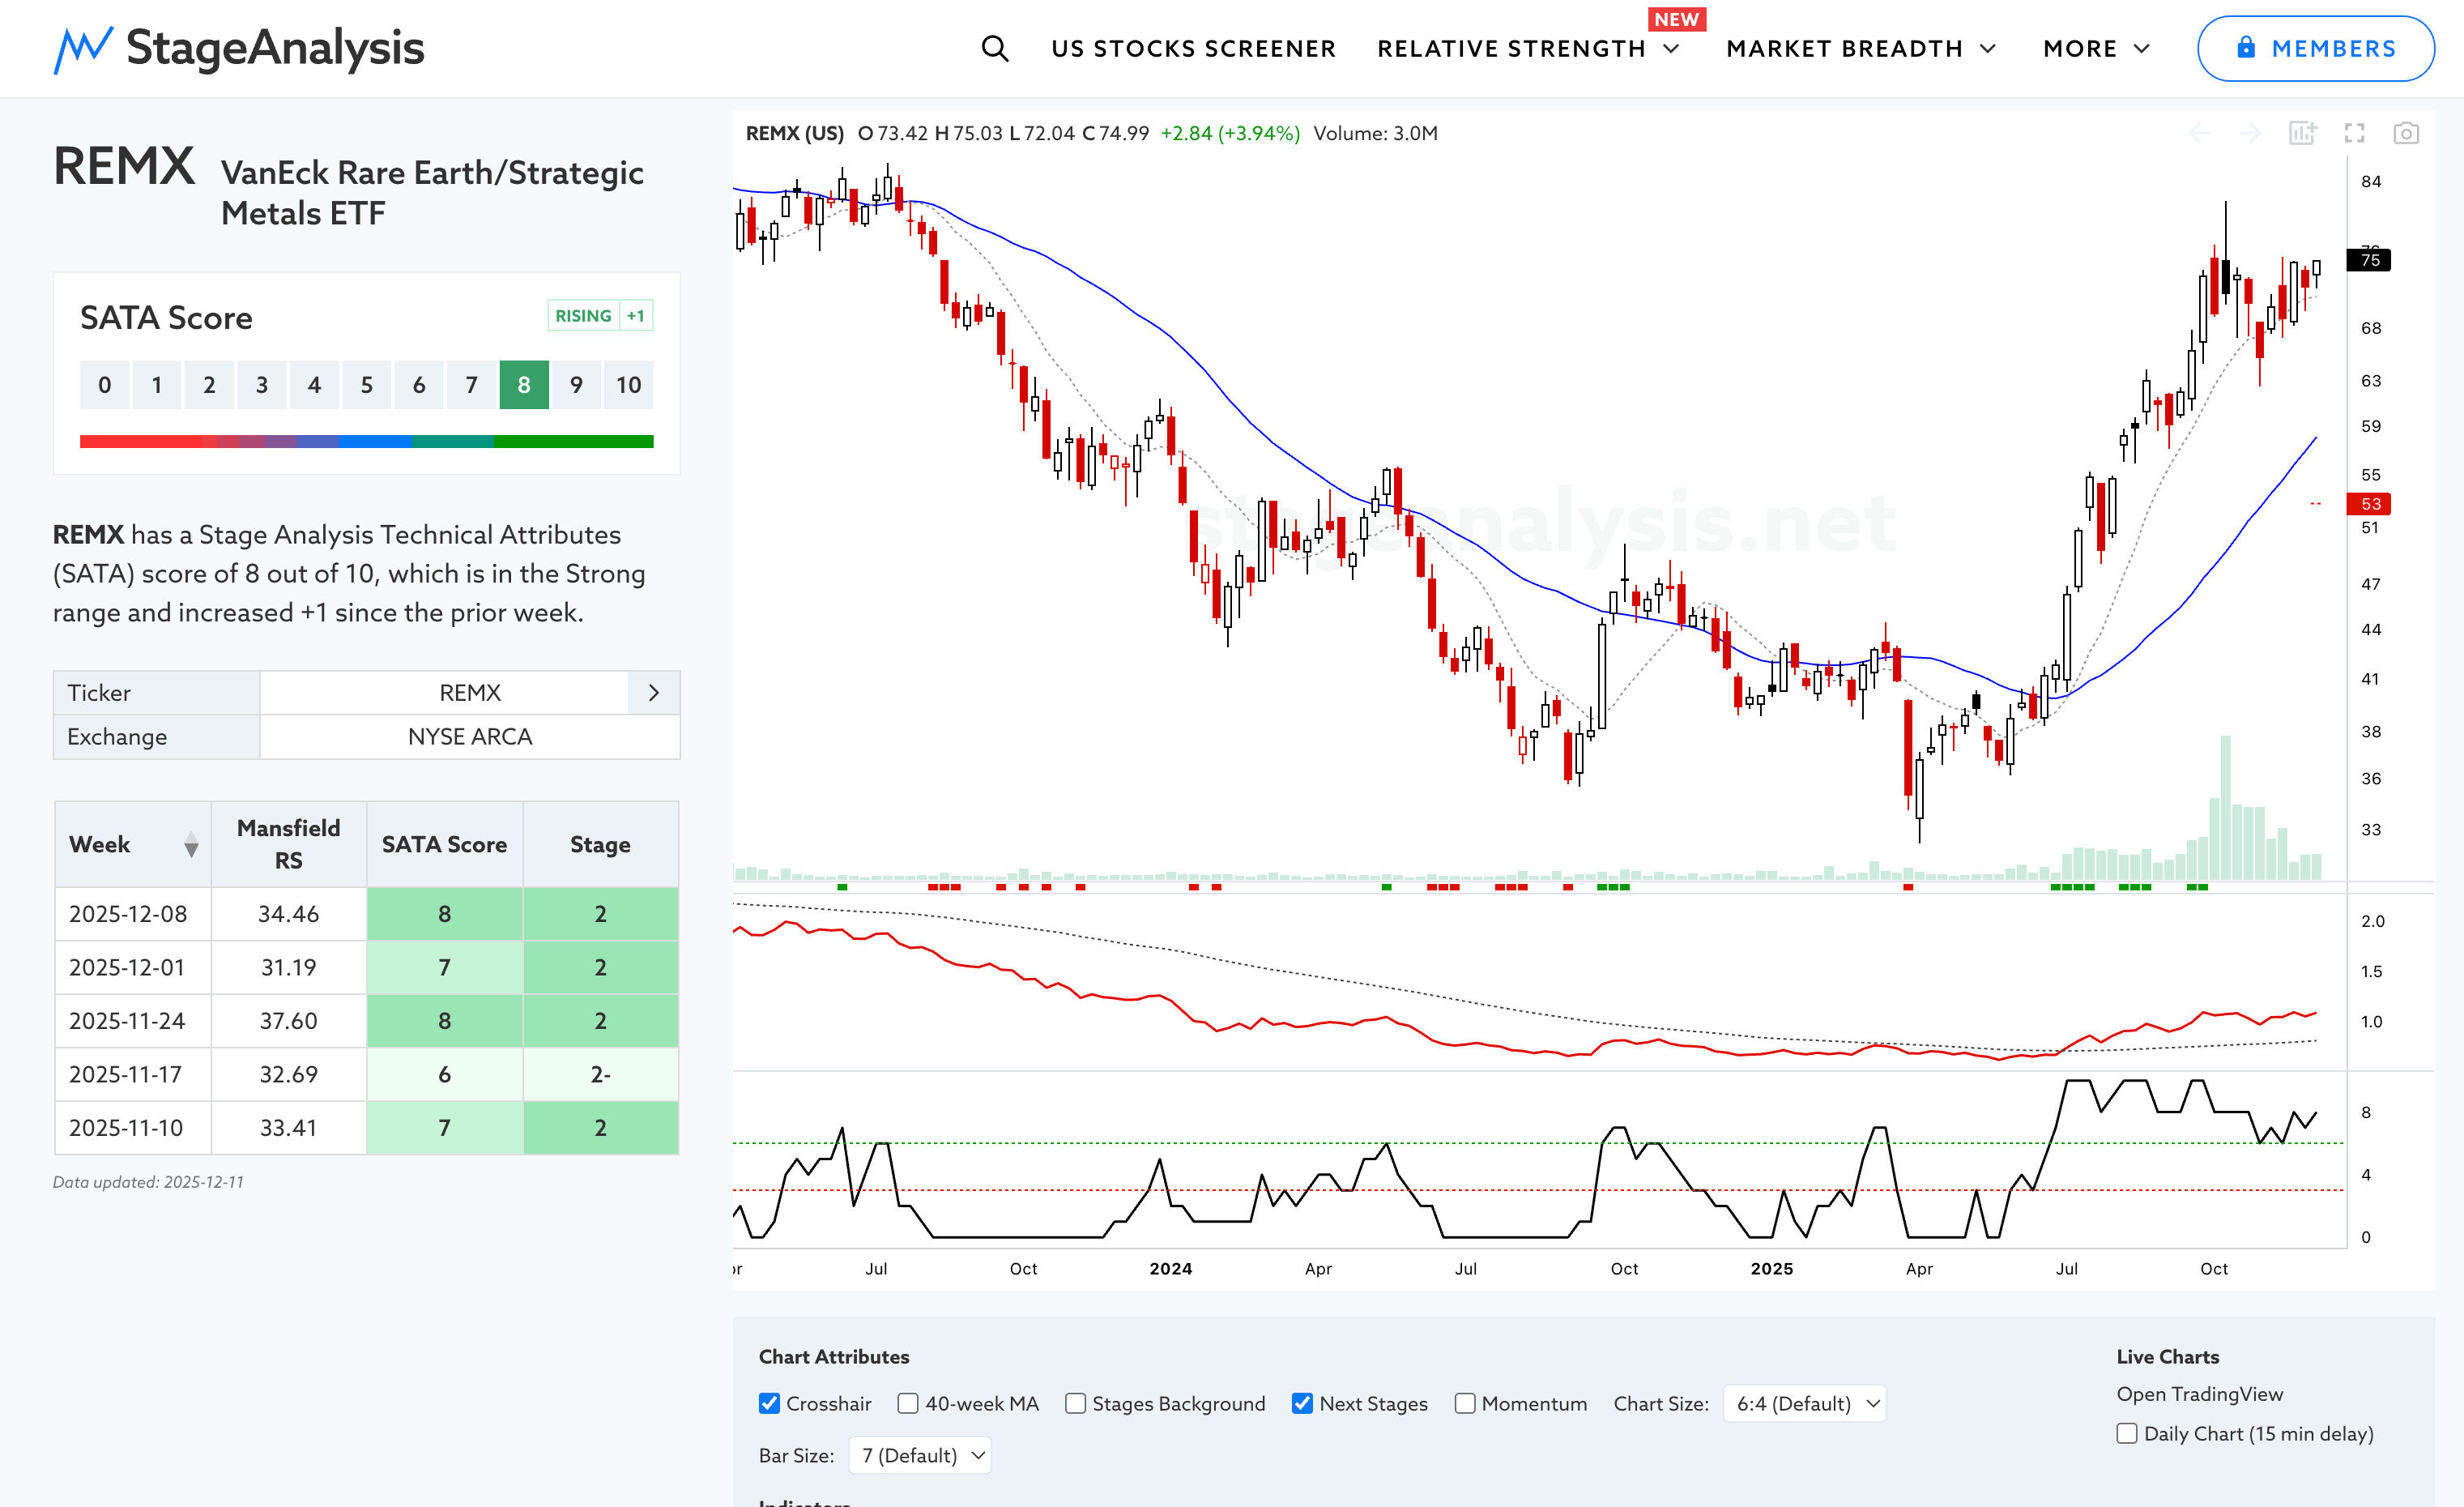Uncheck the Crosshair checkbox
This screenshot has height=1507, width=2464.
click(x=769, y=1403)
